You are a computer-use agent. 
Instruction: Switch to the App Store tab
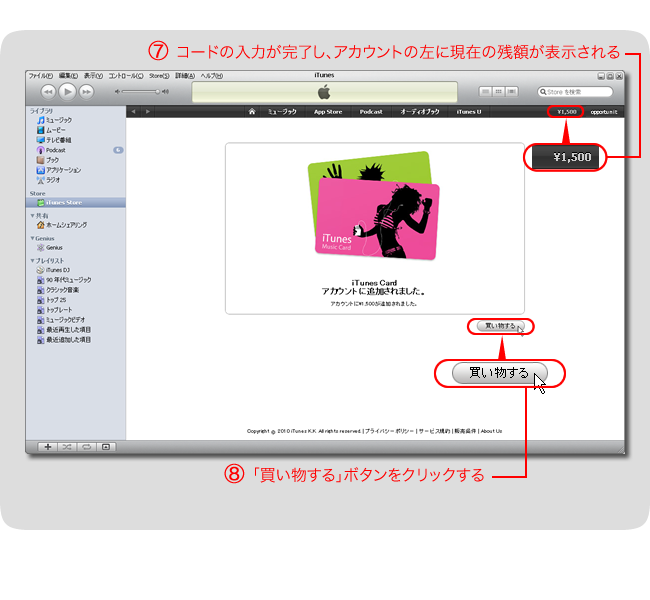tap(327, 112)
